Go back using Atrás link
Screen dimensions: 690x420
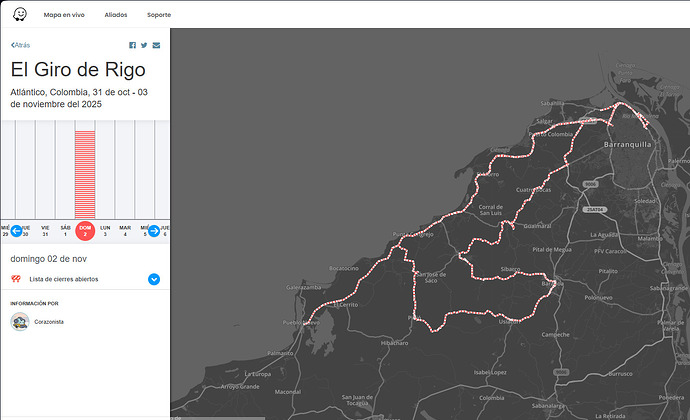coord(22,45)
